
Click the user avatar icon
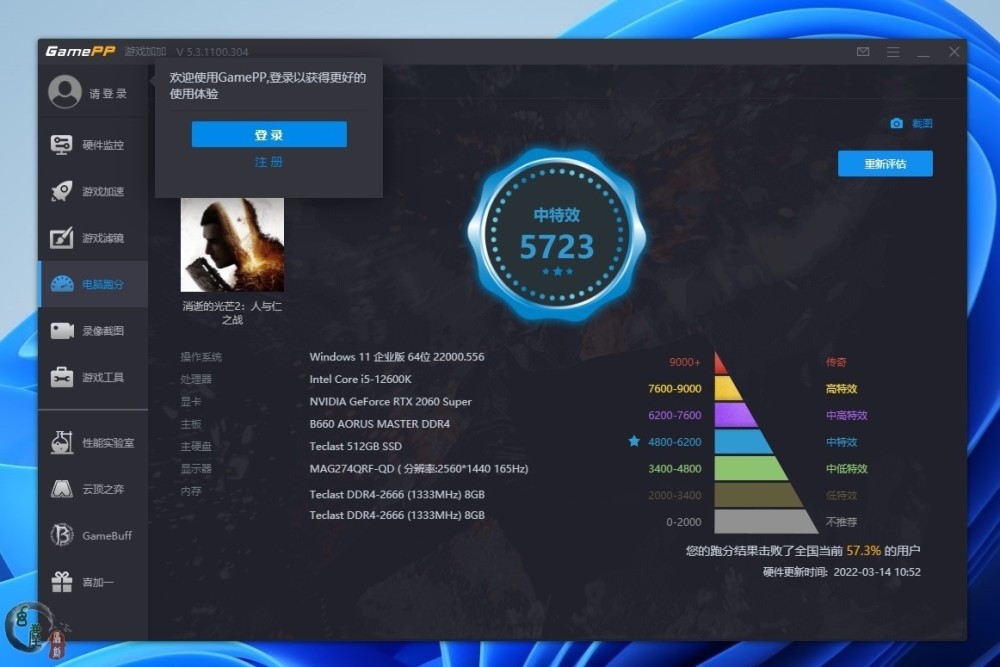[65, 92]
